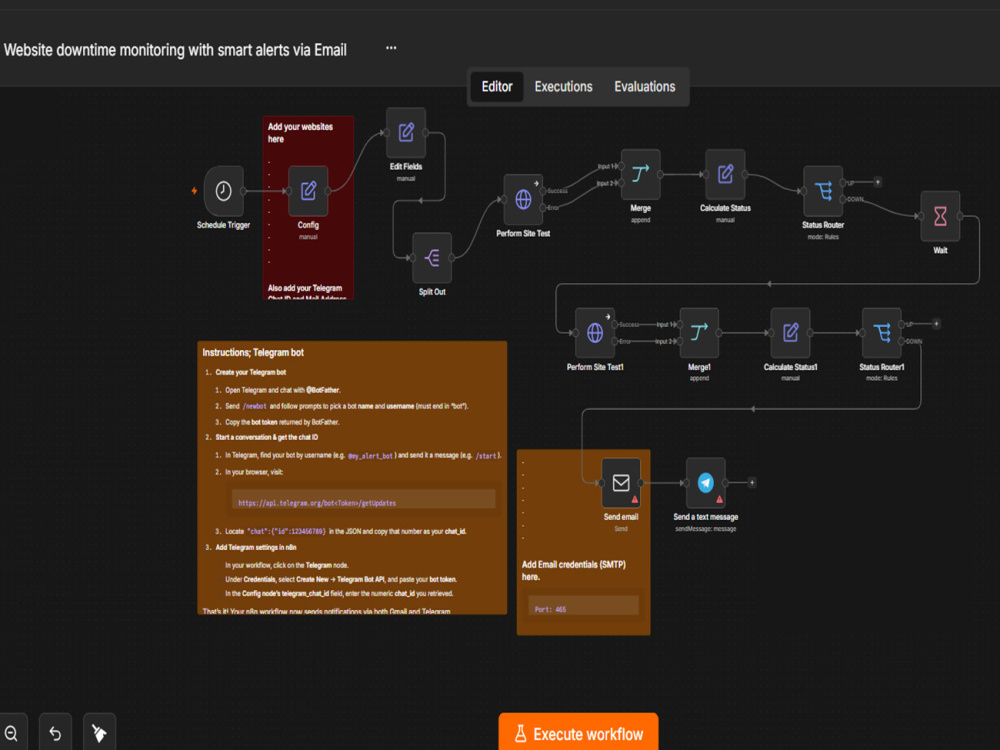Open the Config node
This screenshot has height=750, width=1000.
(x=308, y=191)
